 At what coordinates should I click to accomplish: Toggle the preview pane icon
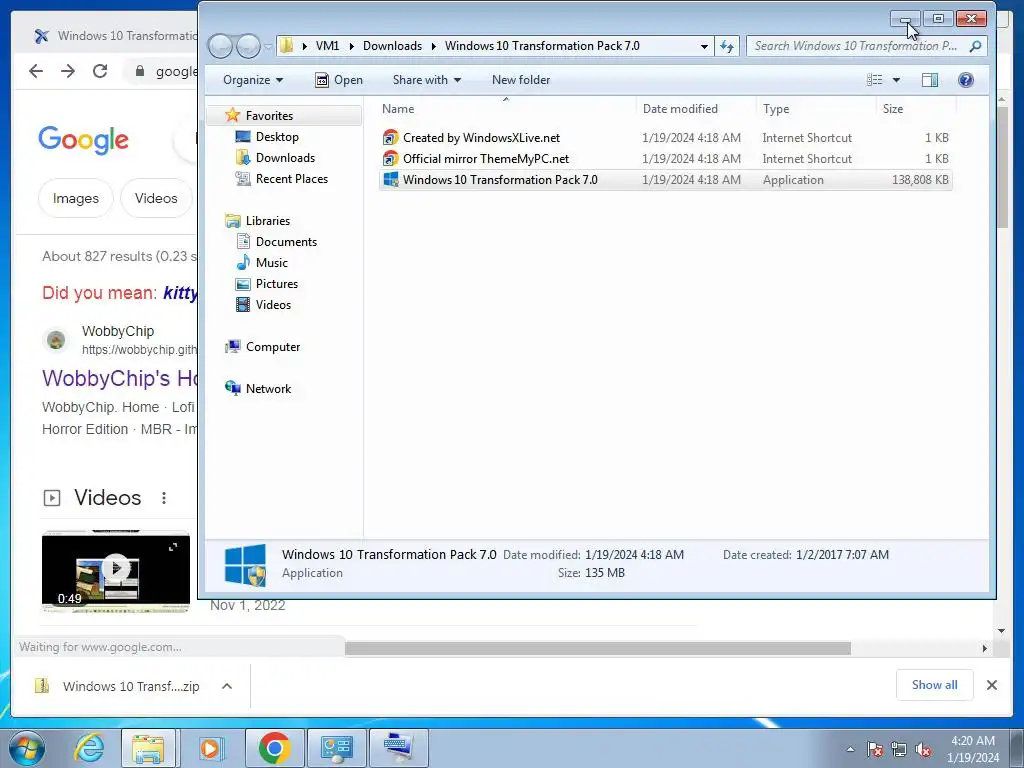point(929,80)
